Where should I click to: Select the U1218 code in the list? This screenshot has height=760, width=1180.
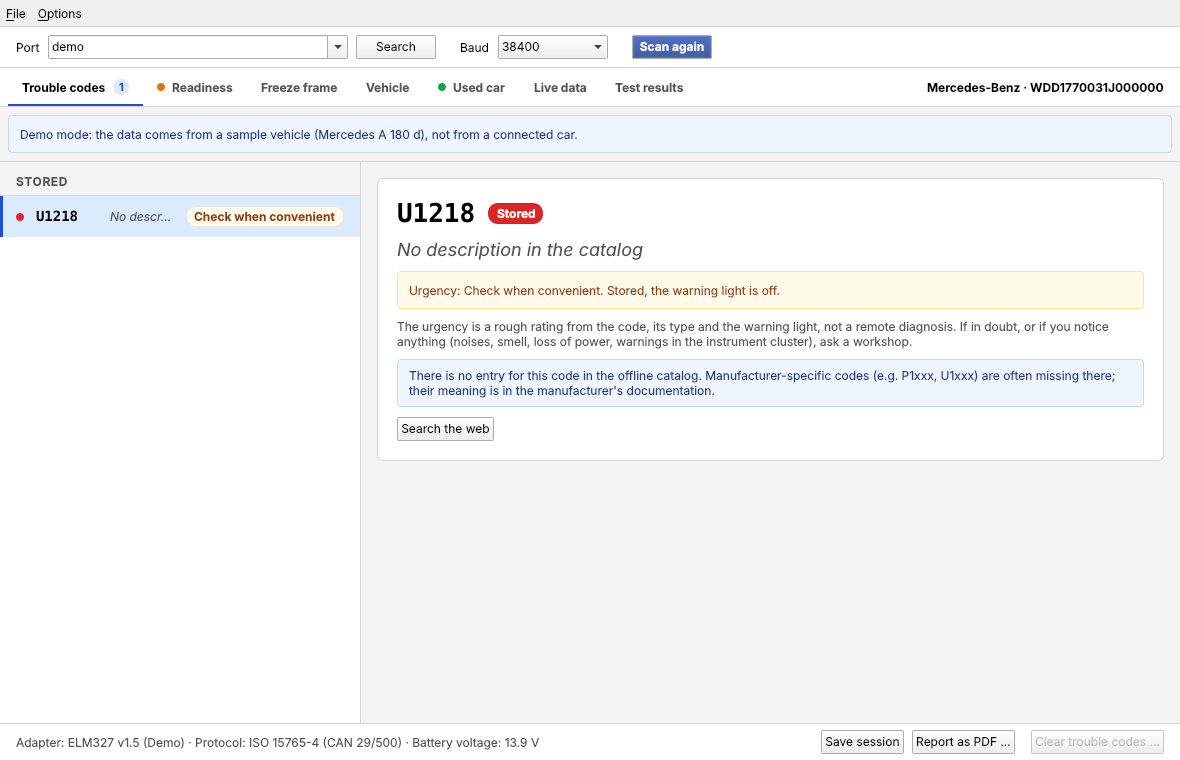(180, 217)
